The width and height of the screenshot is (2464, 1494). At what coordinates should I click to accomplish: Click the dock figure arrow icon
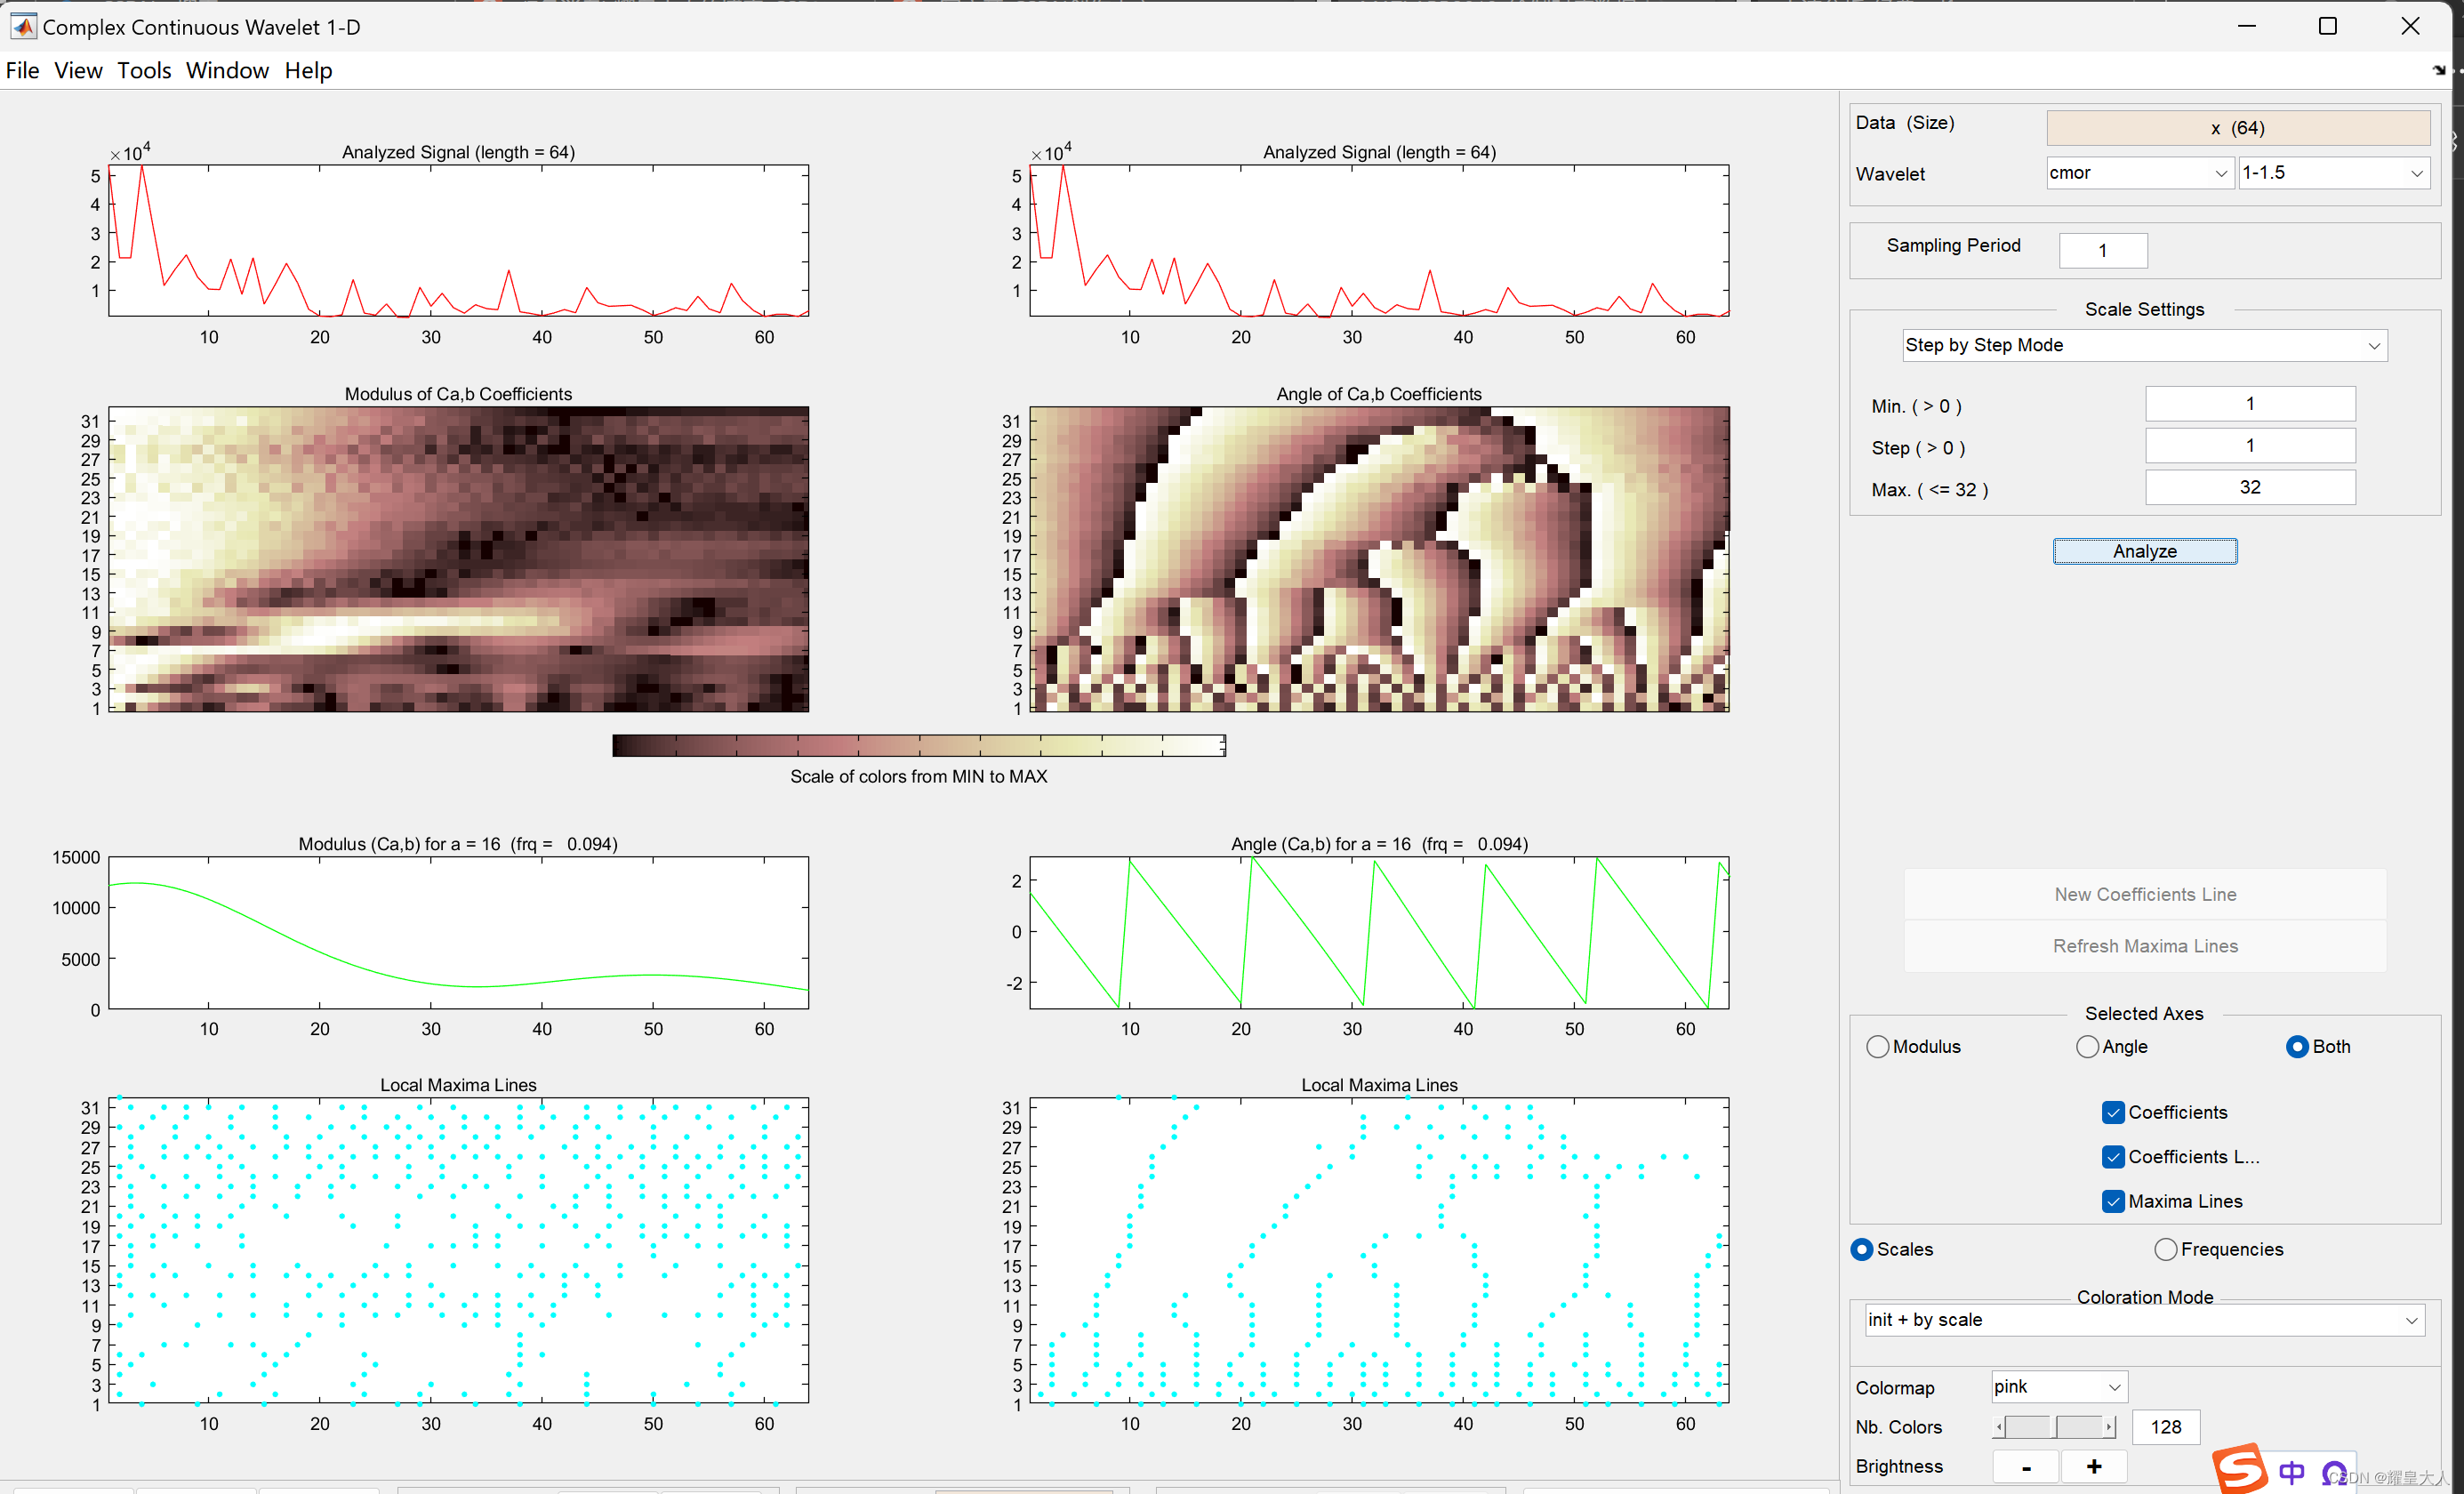tap(2438, 70)
